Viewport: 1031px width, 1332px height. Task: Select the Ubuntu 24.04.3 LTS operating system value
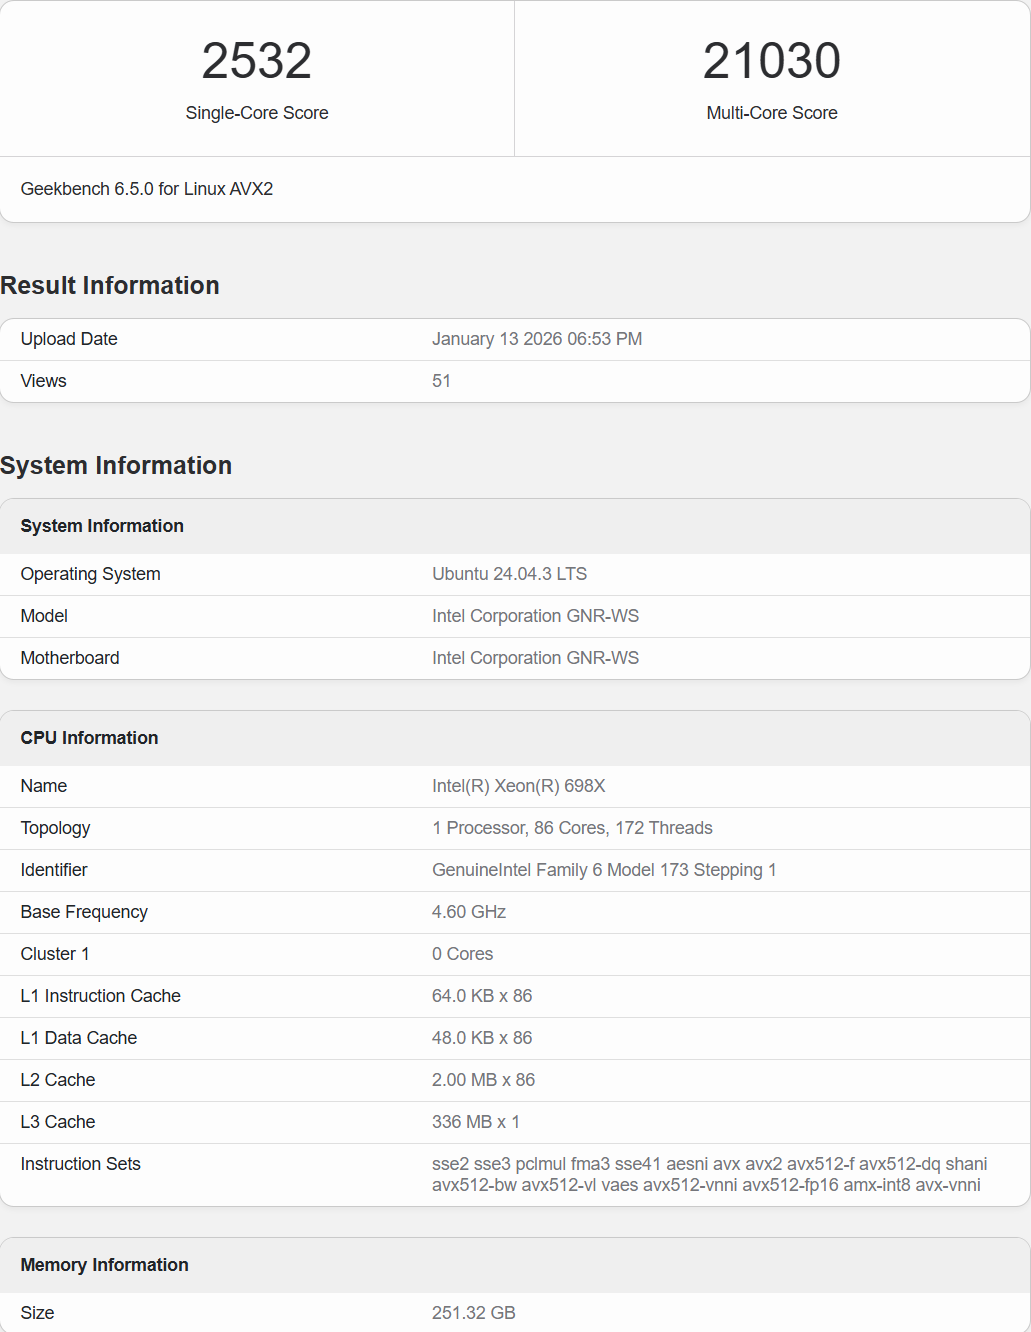[509, 573]
